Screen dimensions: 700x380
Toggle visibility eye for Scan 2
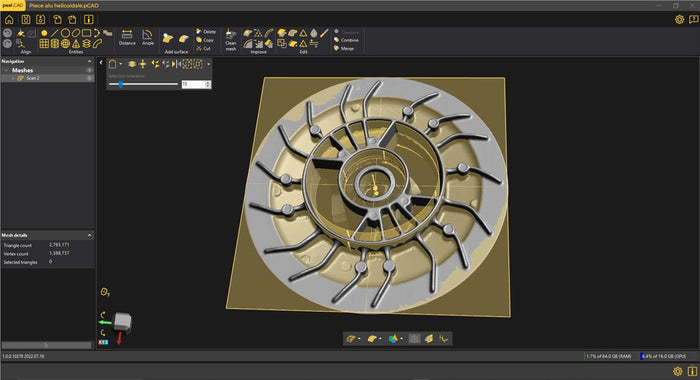[89, 78]
